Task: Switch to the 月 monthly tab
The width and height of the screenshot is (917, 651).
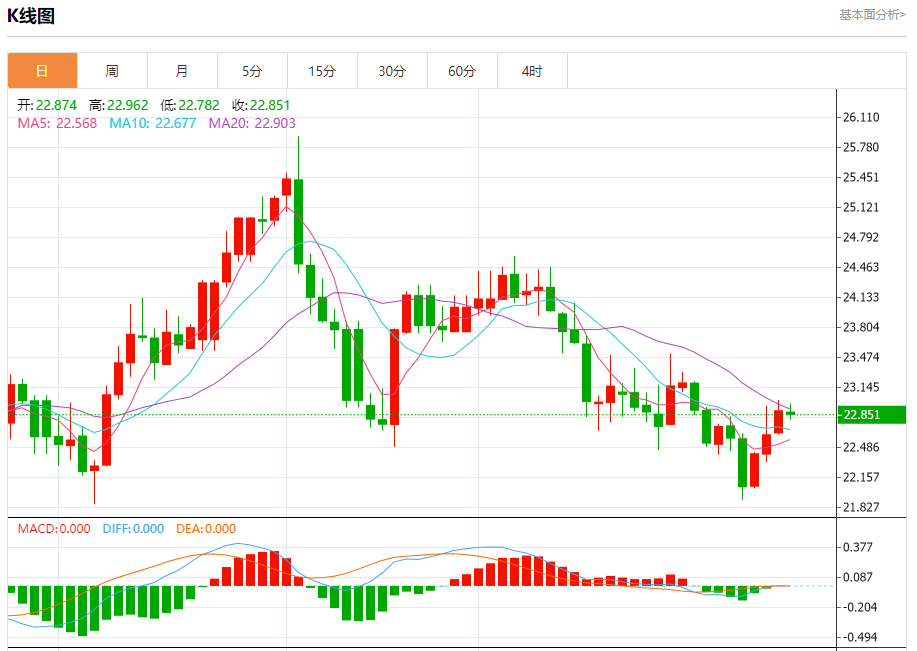Action: [x=182, y=71]
